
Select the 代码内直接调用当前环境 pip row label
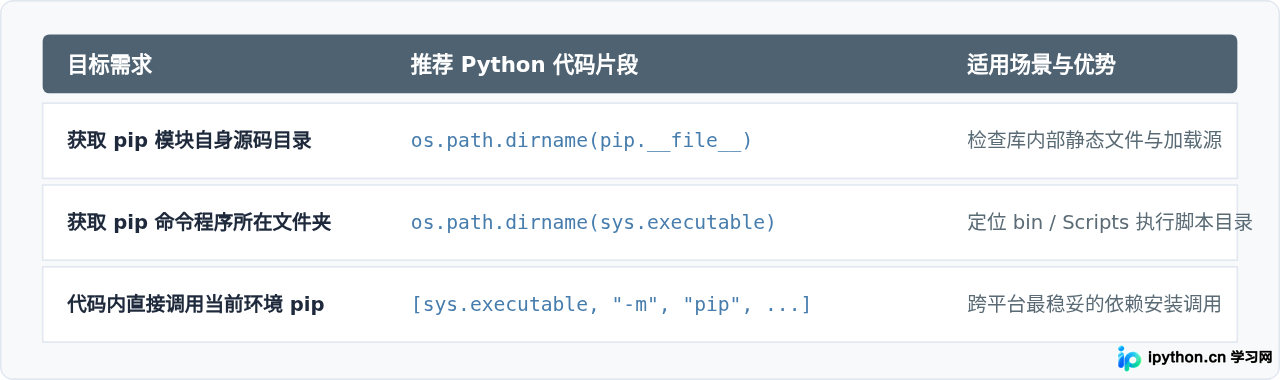click(x=196, y=305)
